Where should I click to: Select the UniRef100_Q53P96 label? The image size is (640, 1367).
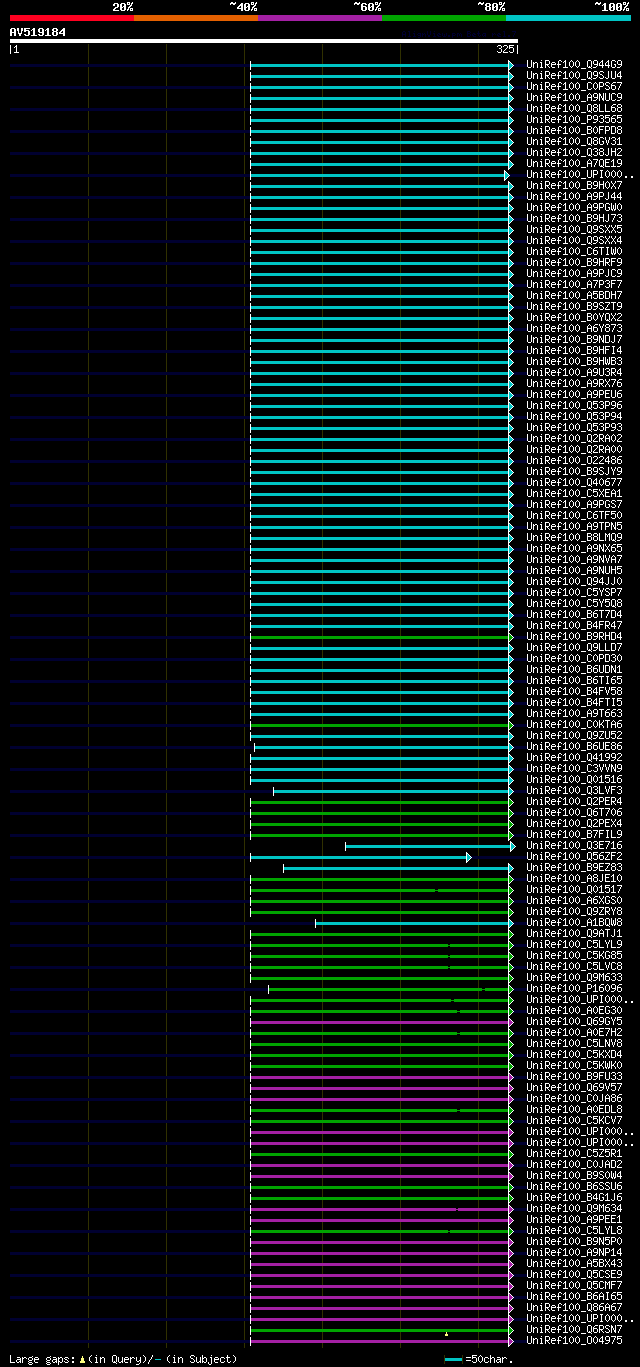click(574, 405)
